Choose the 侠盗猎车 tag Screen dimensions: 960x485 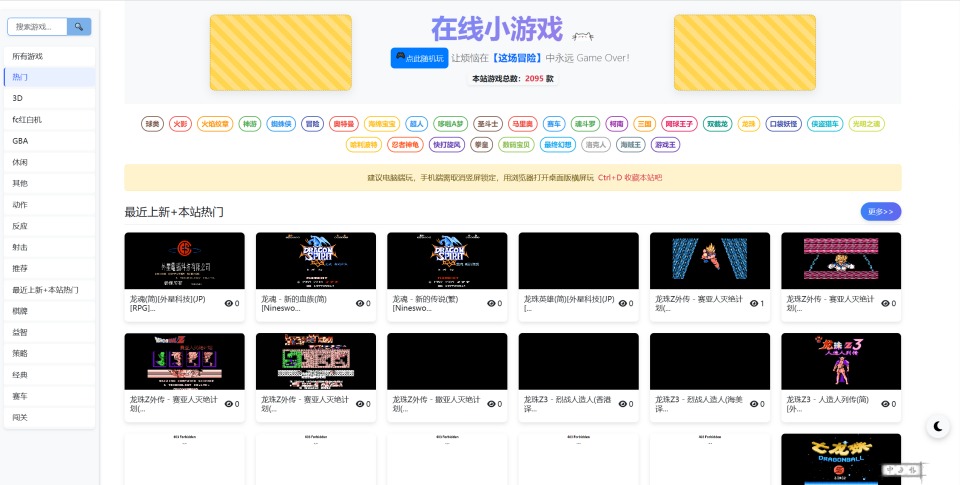coord(825,124)
